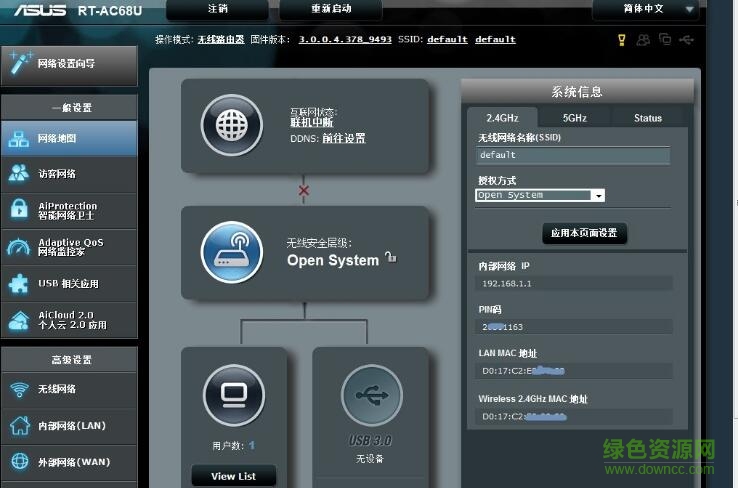
Task: Open the language dropdown
Action: pos(645,9)
